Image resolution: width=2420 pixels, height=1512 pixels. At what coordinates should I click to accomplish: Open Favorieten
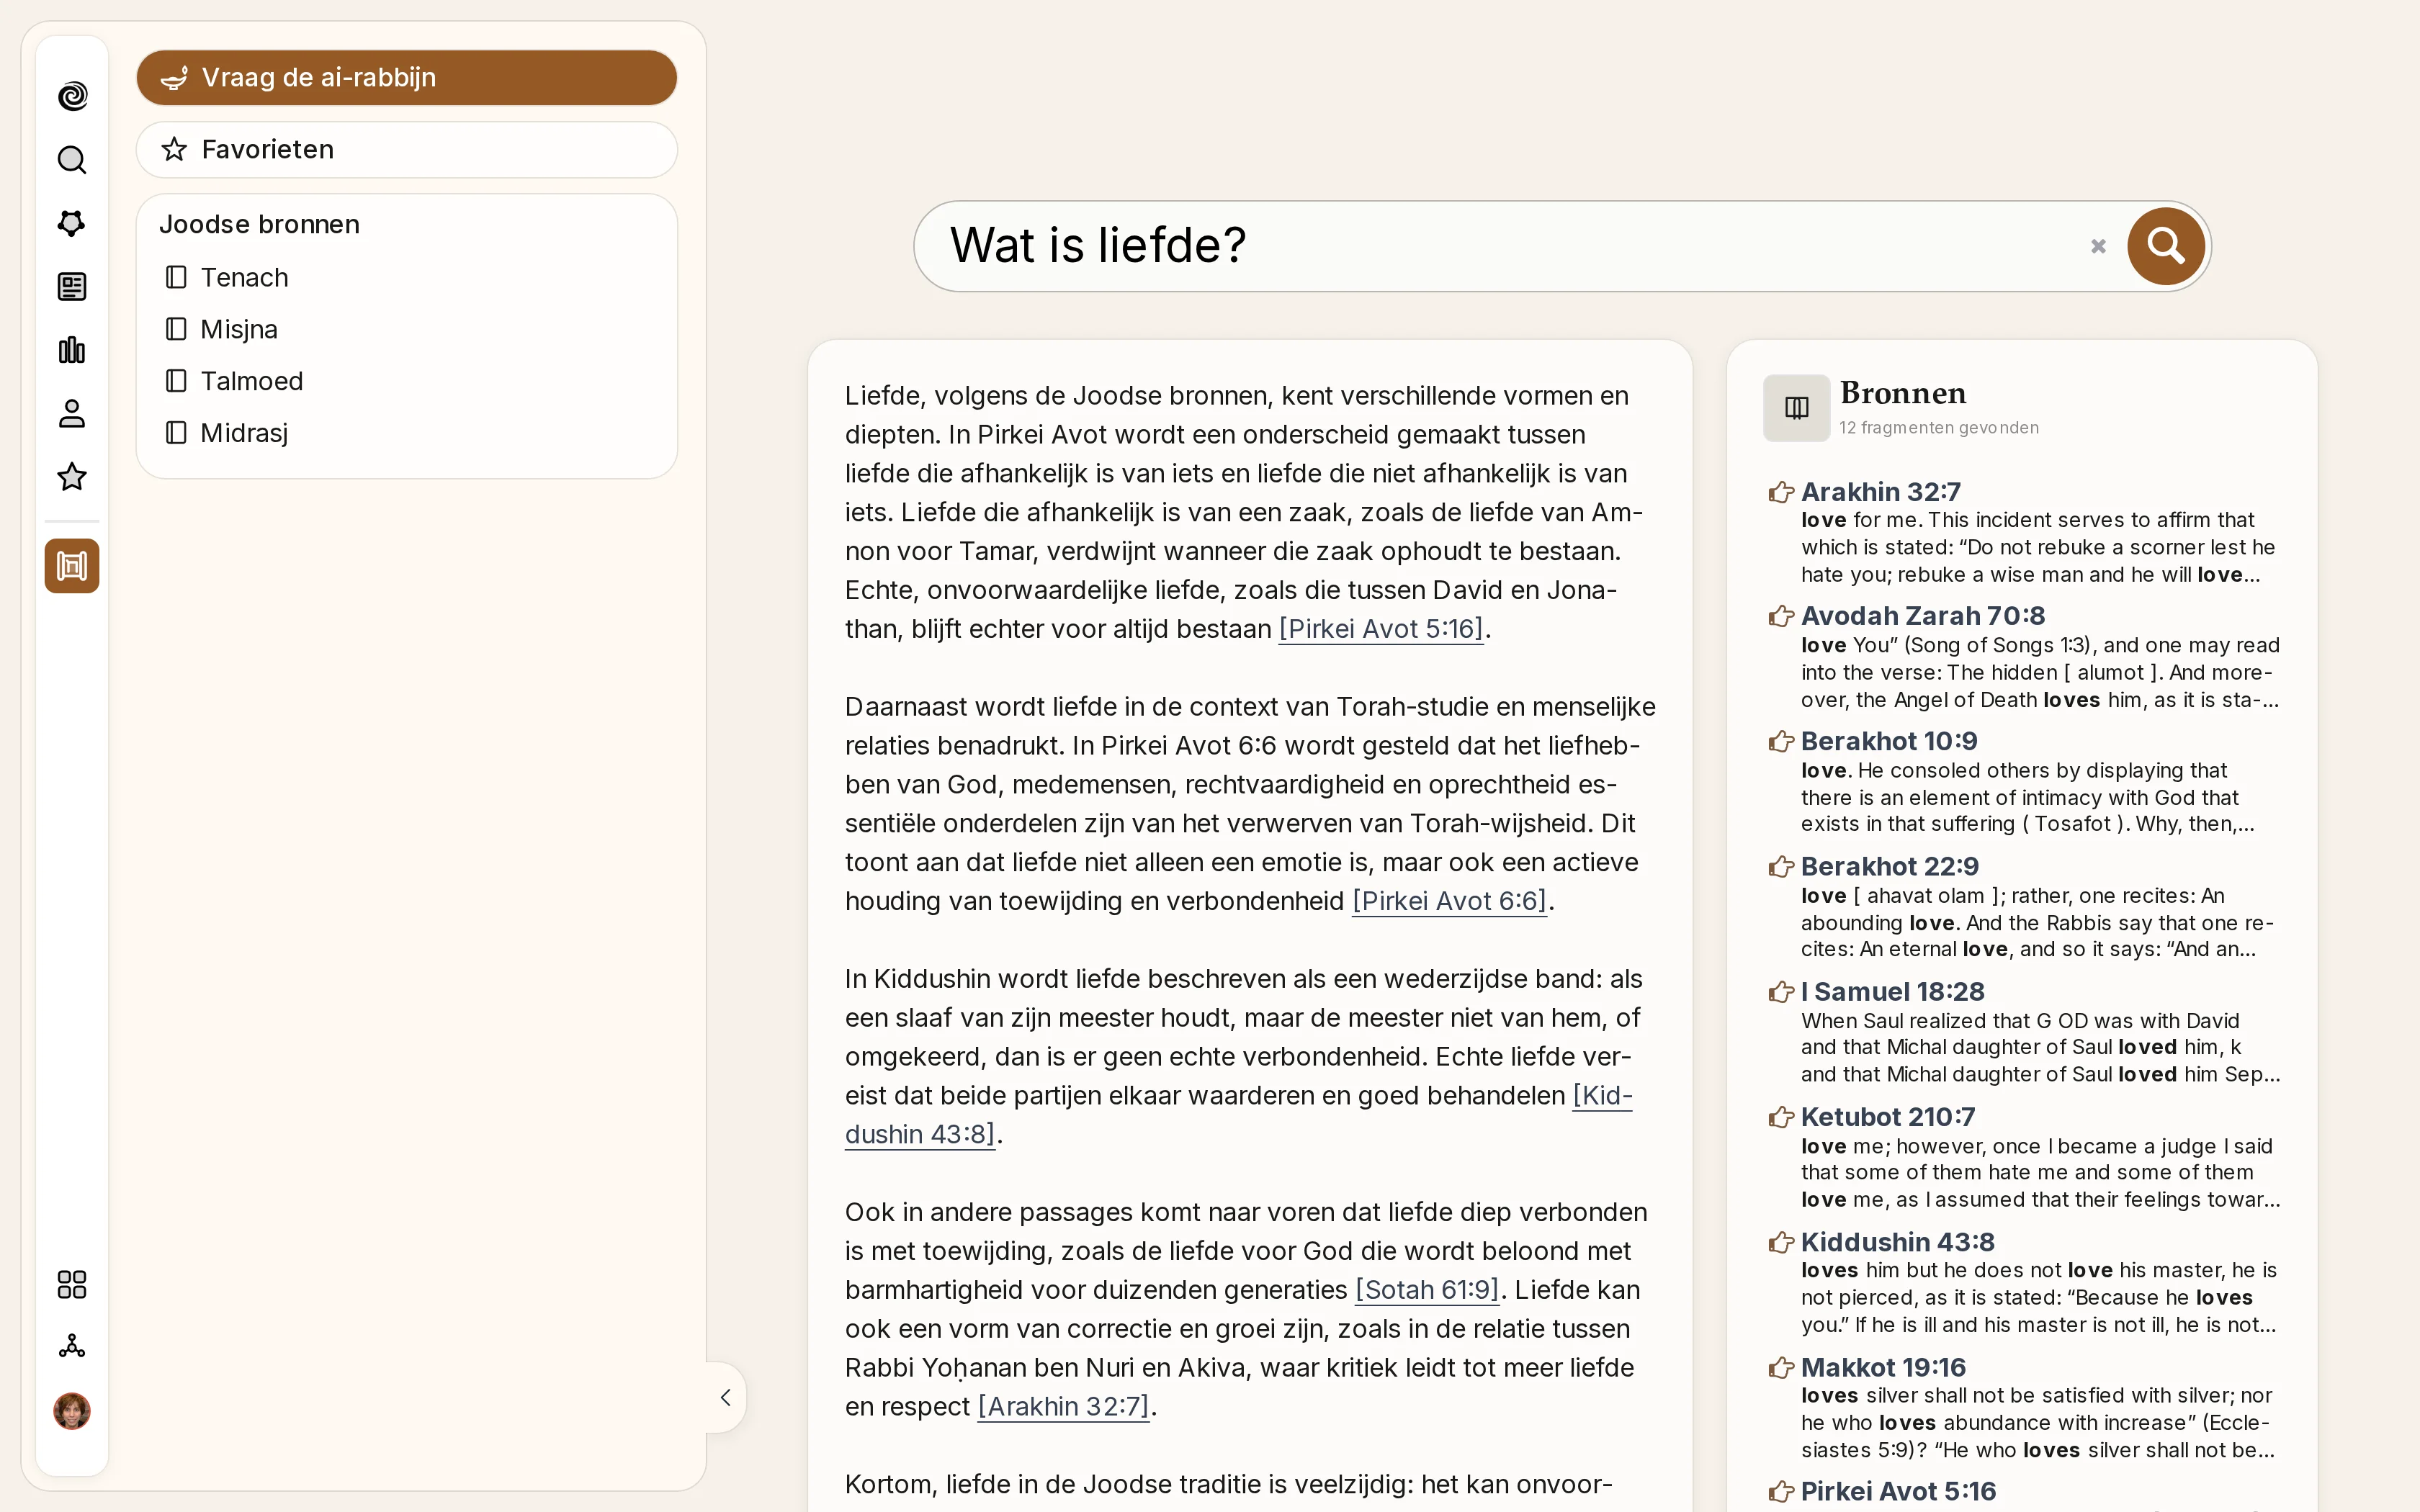(x=407, y=150)
